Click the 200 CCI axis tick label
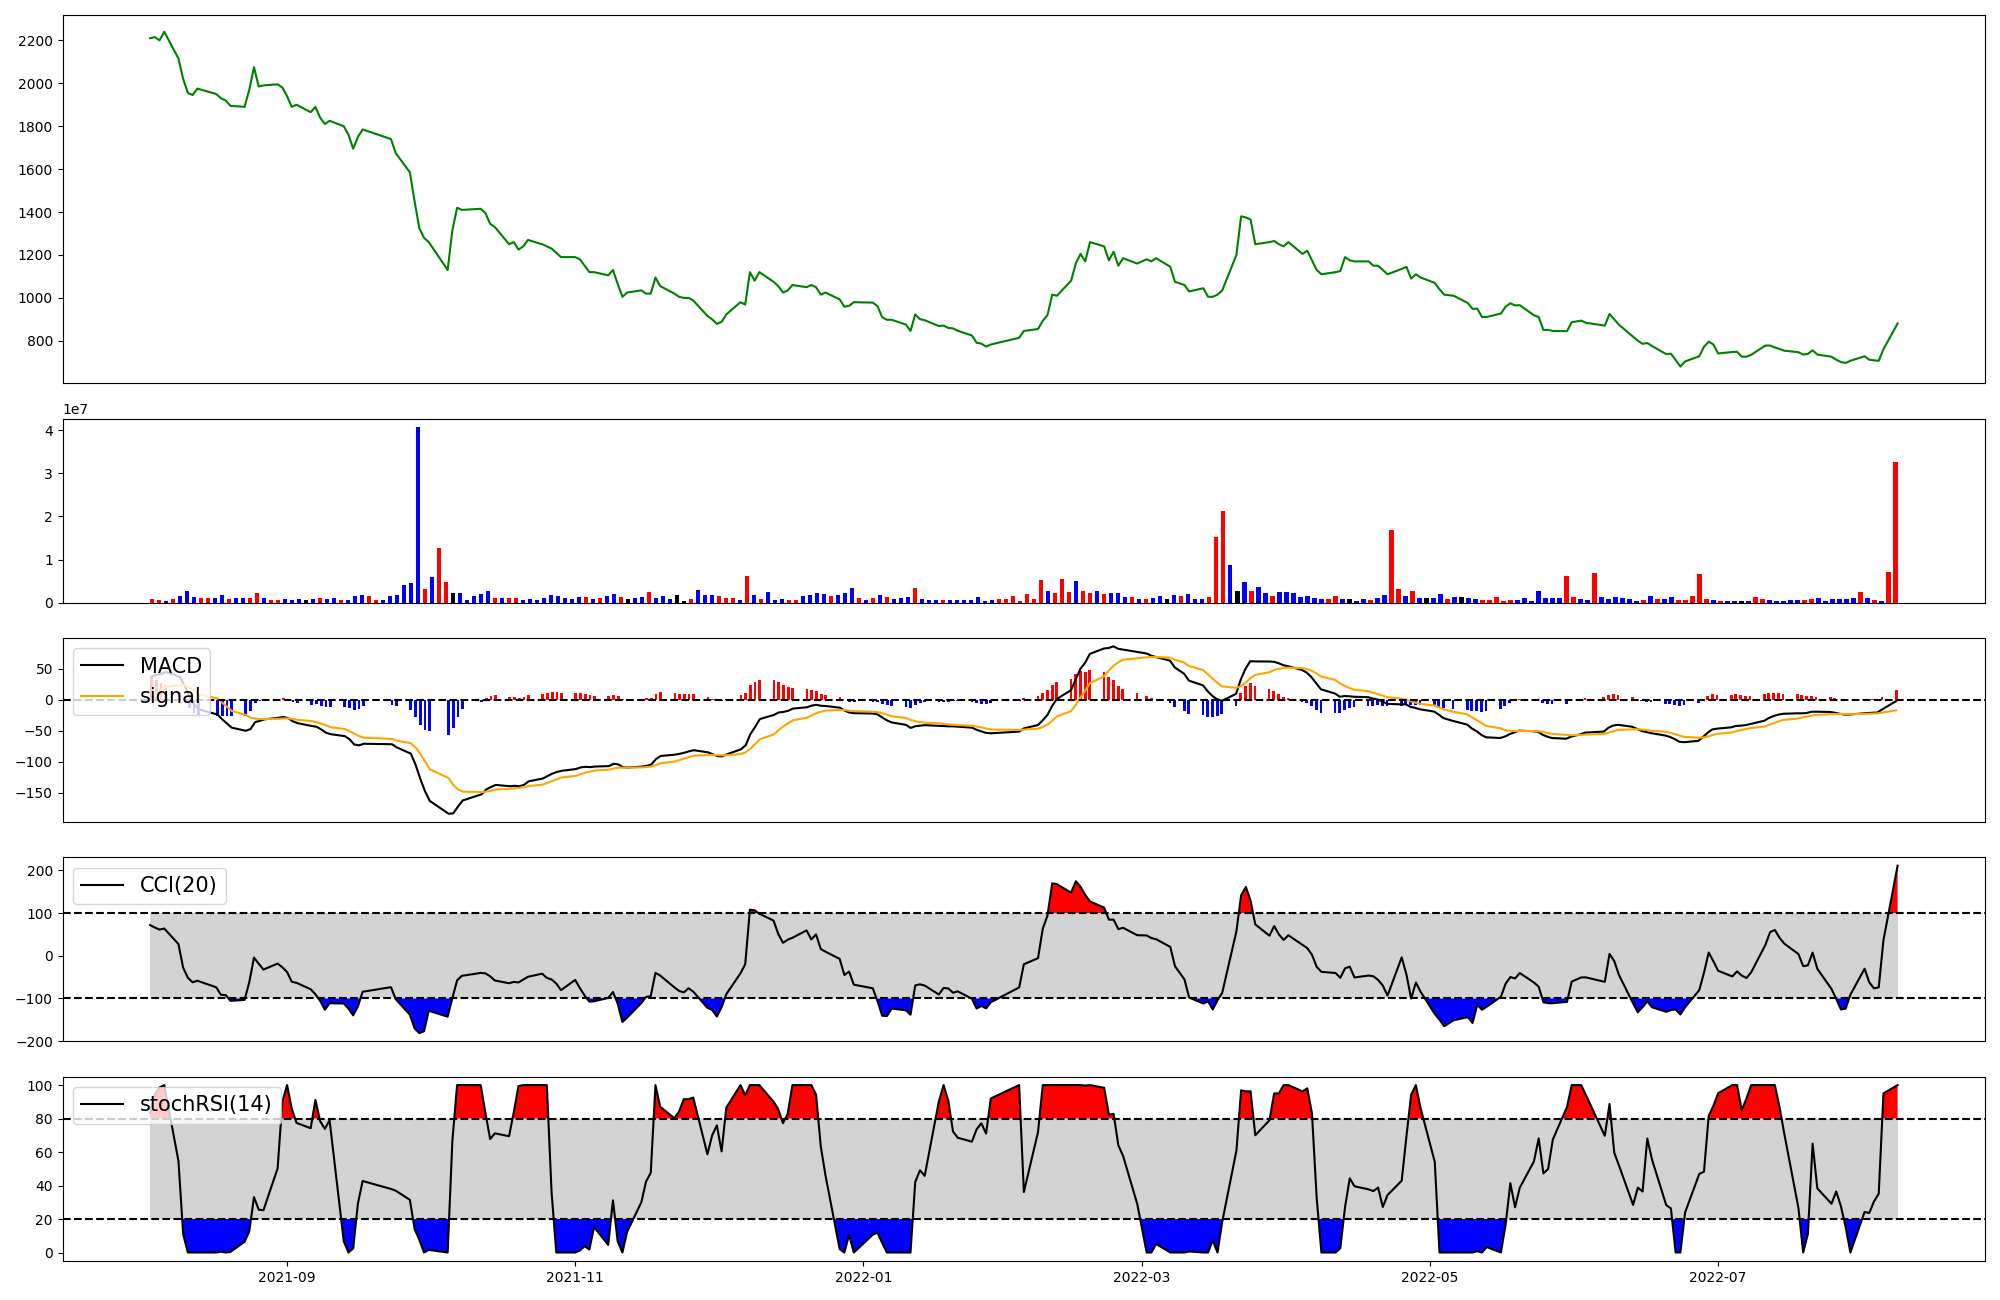 [x=40, y=871]
